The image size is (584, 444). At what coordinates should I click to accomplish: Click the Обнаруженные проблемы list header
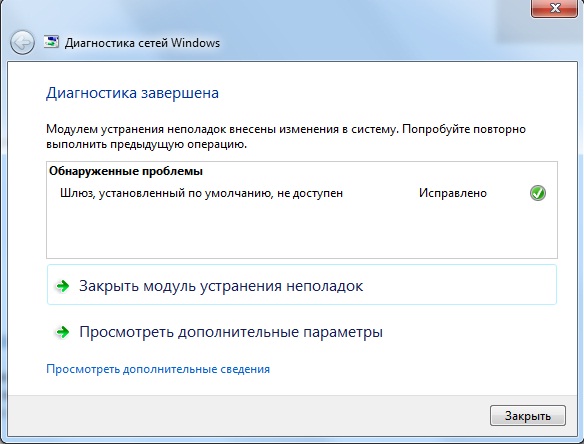click(126, 171)
